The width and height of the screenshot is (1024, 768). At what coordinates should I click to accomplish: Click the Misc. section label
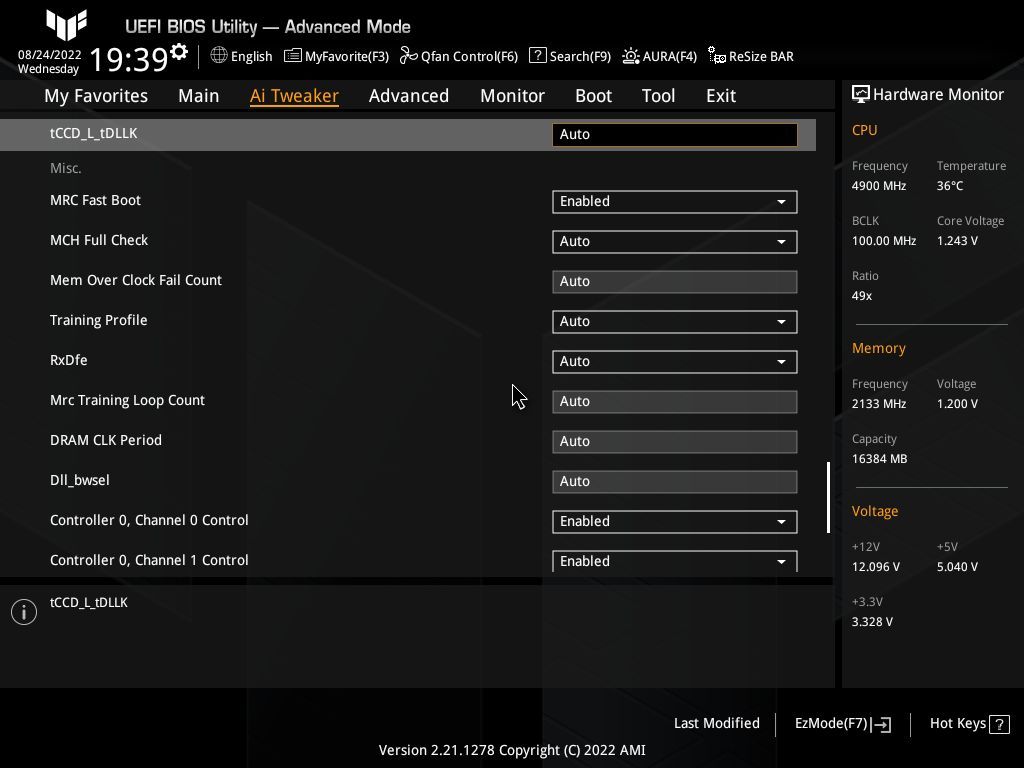click(x=65, y=168)
